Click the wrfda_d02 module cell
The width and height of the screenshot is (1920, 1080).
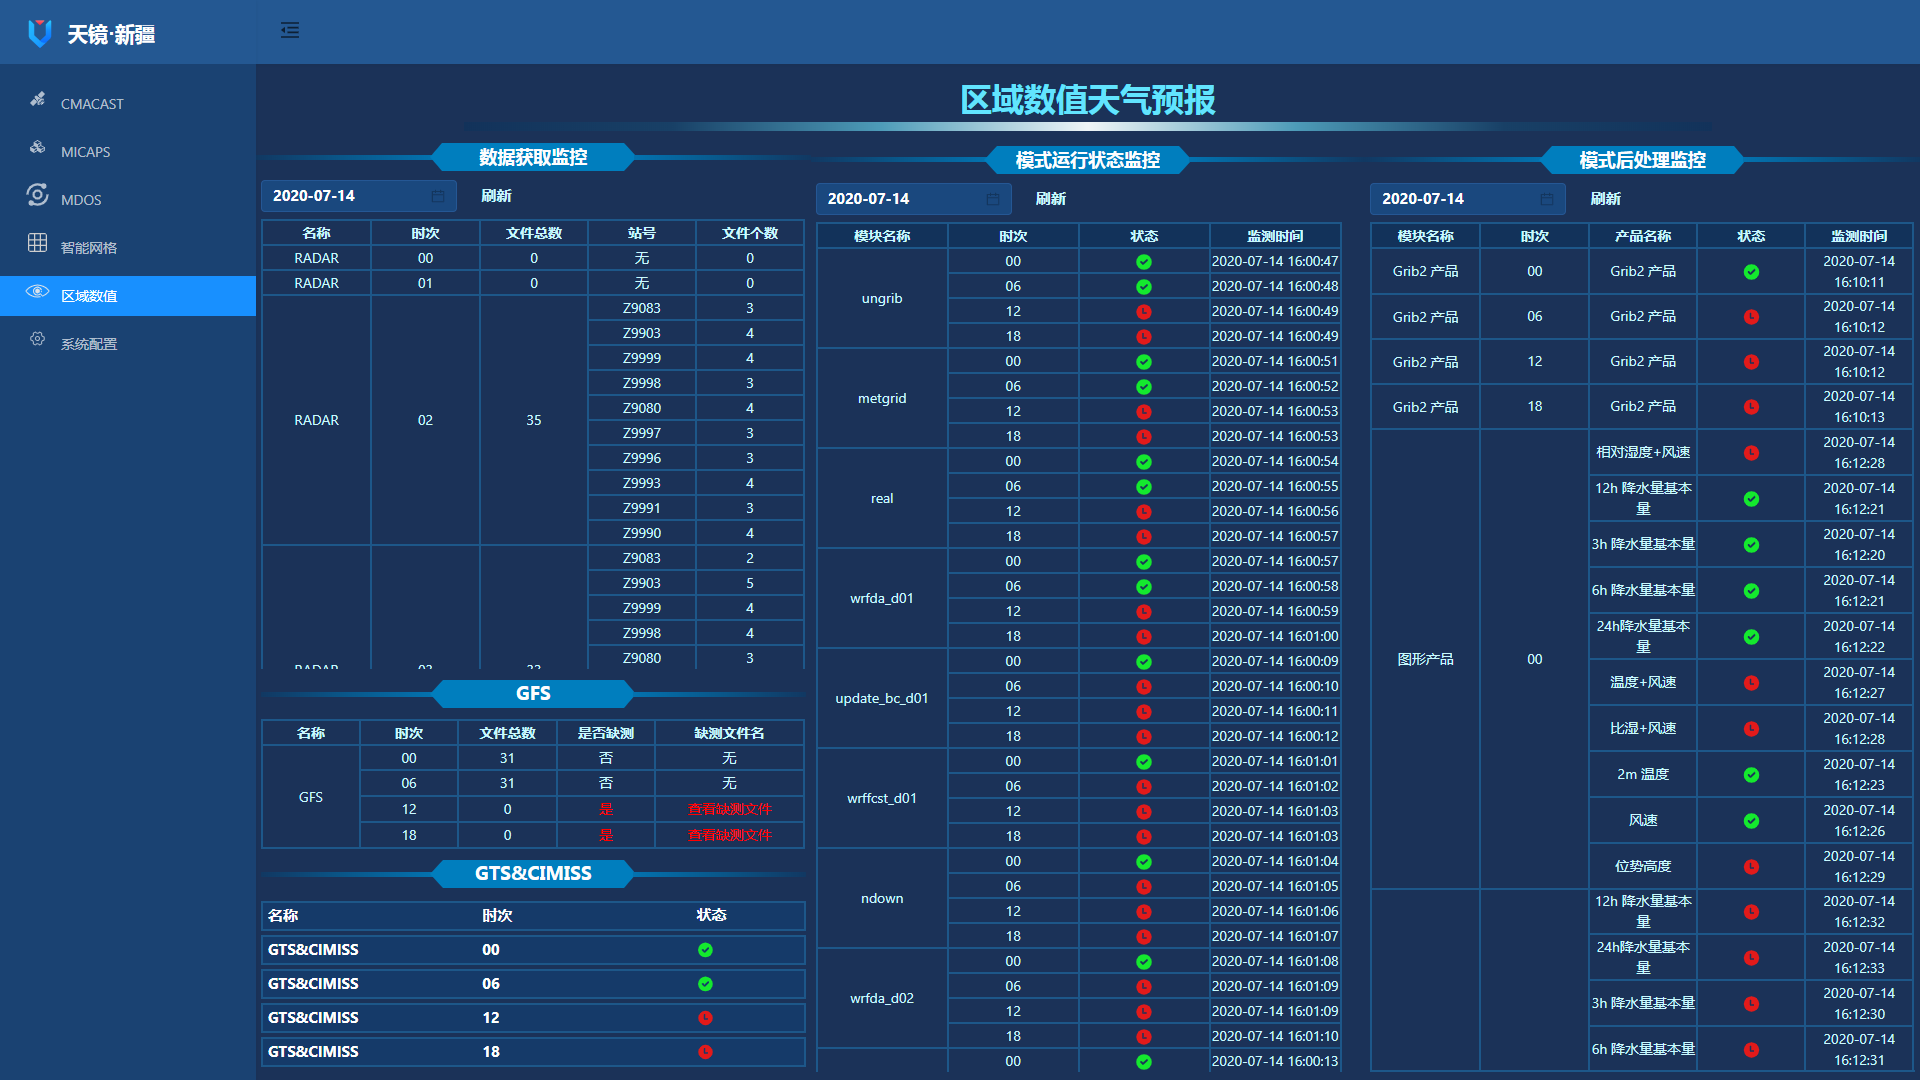[x=882, y=998]
